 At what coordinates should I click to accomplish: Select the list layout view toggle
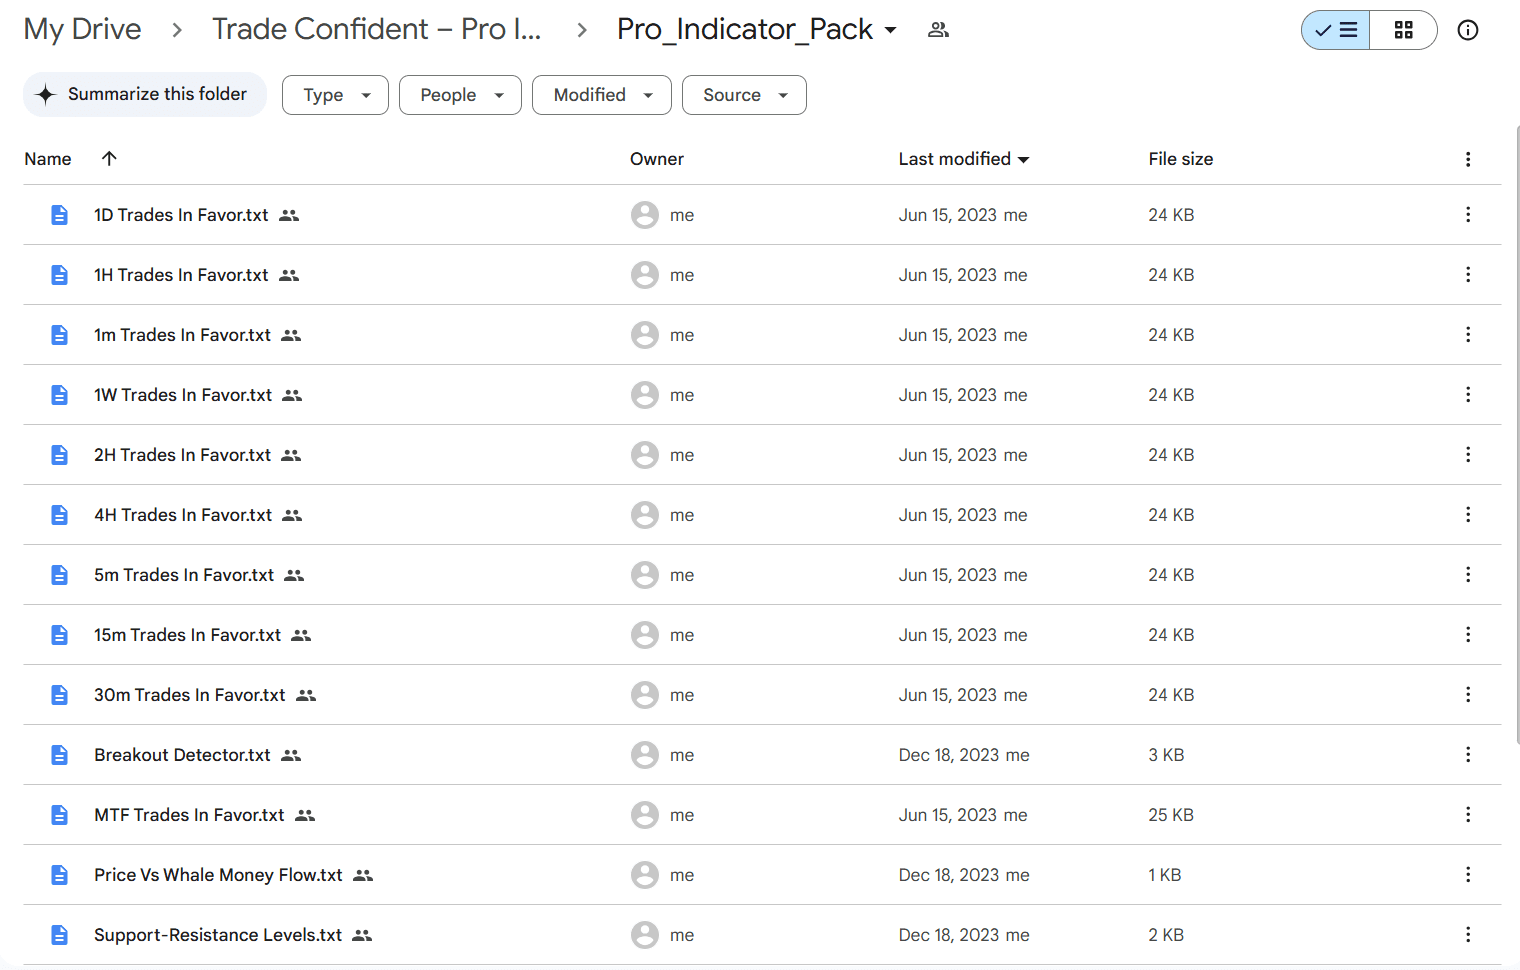(x=1336, y=30)
